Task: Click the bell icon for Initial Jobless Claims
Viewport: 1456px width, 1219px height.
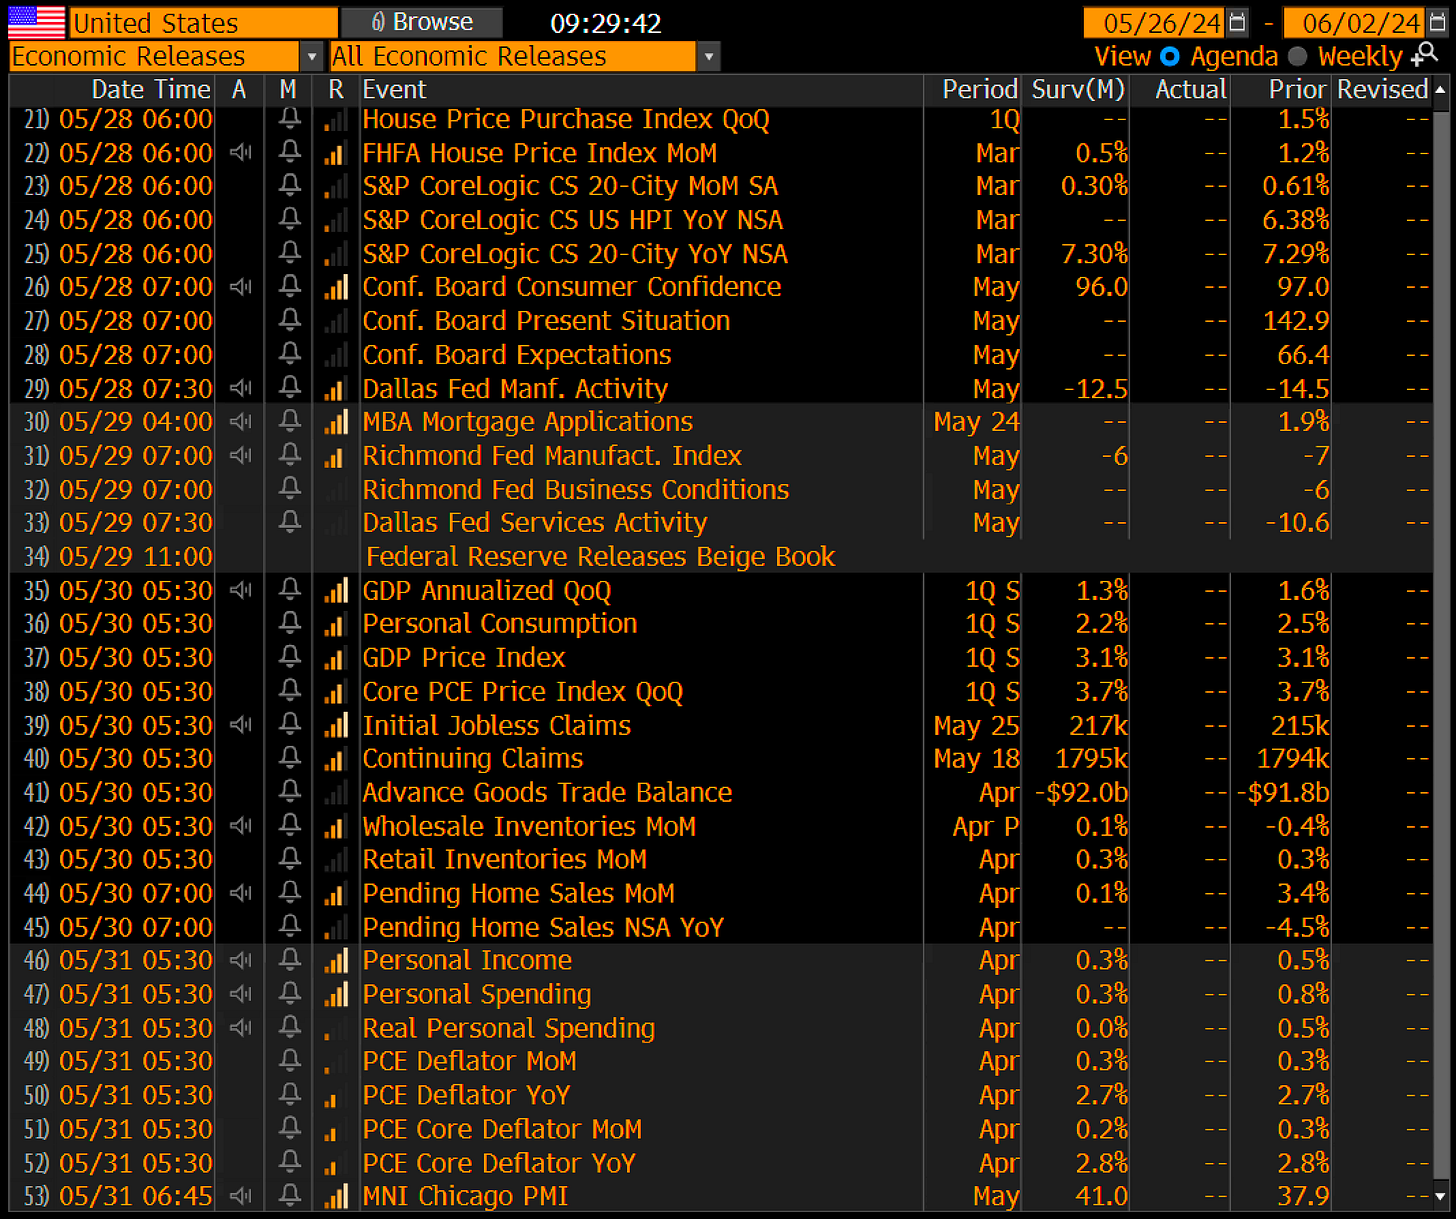Action: [x=290, y=725]
